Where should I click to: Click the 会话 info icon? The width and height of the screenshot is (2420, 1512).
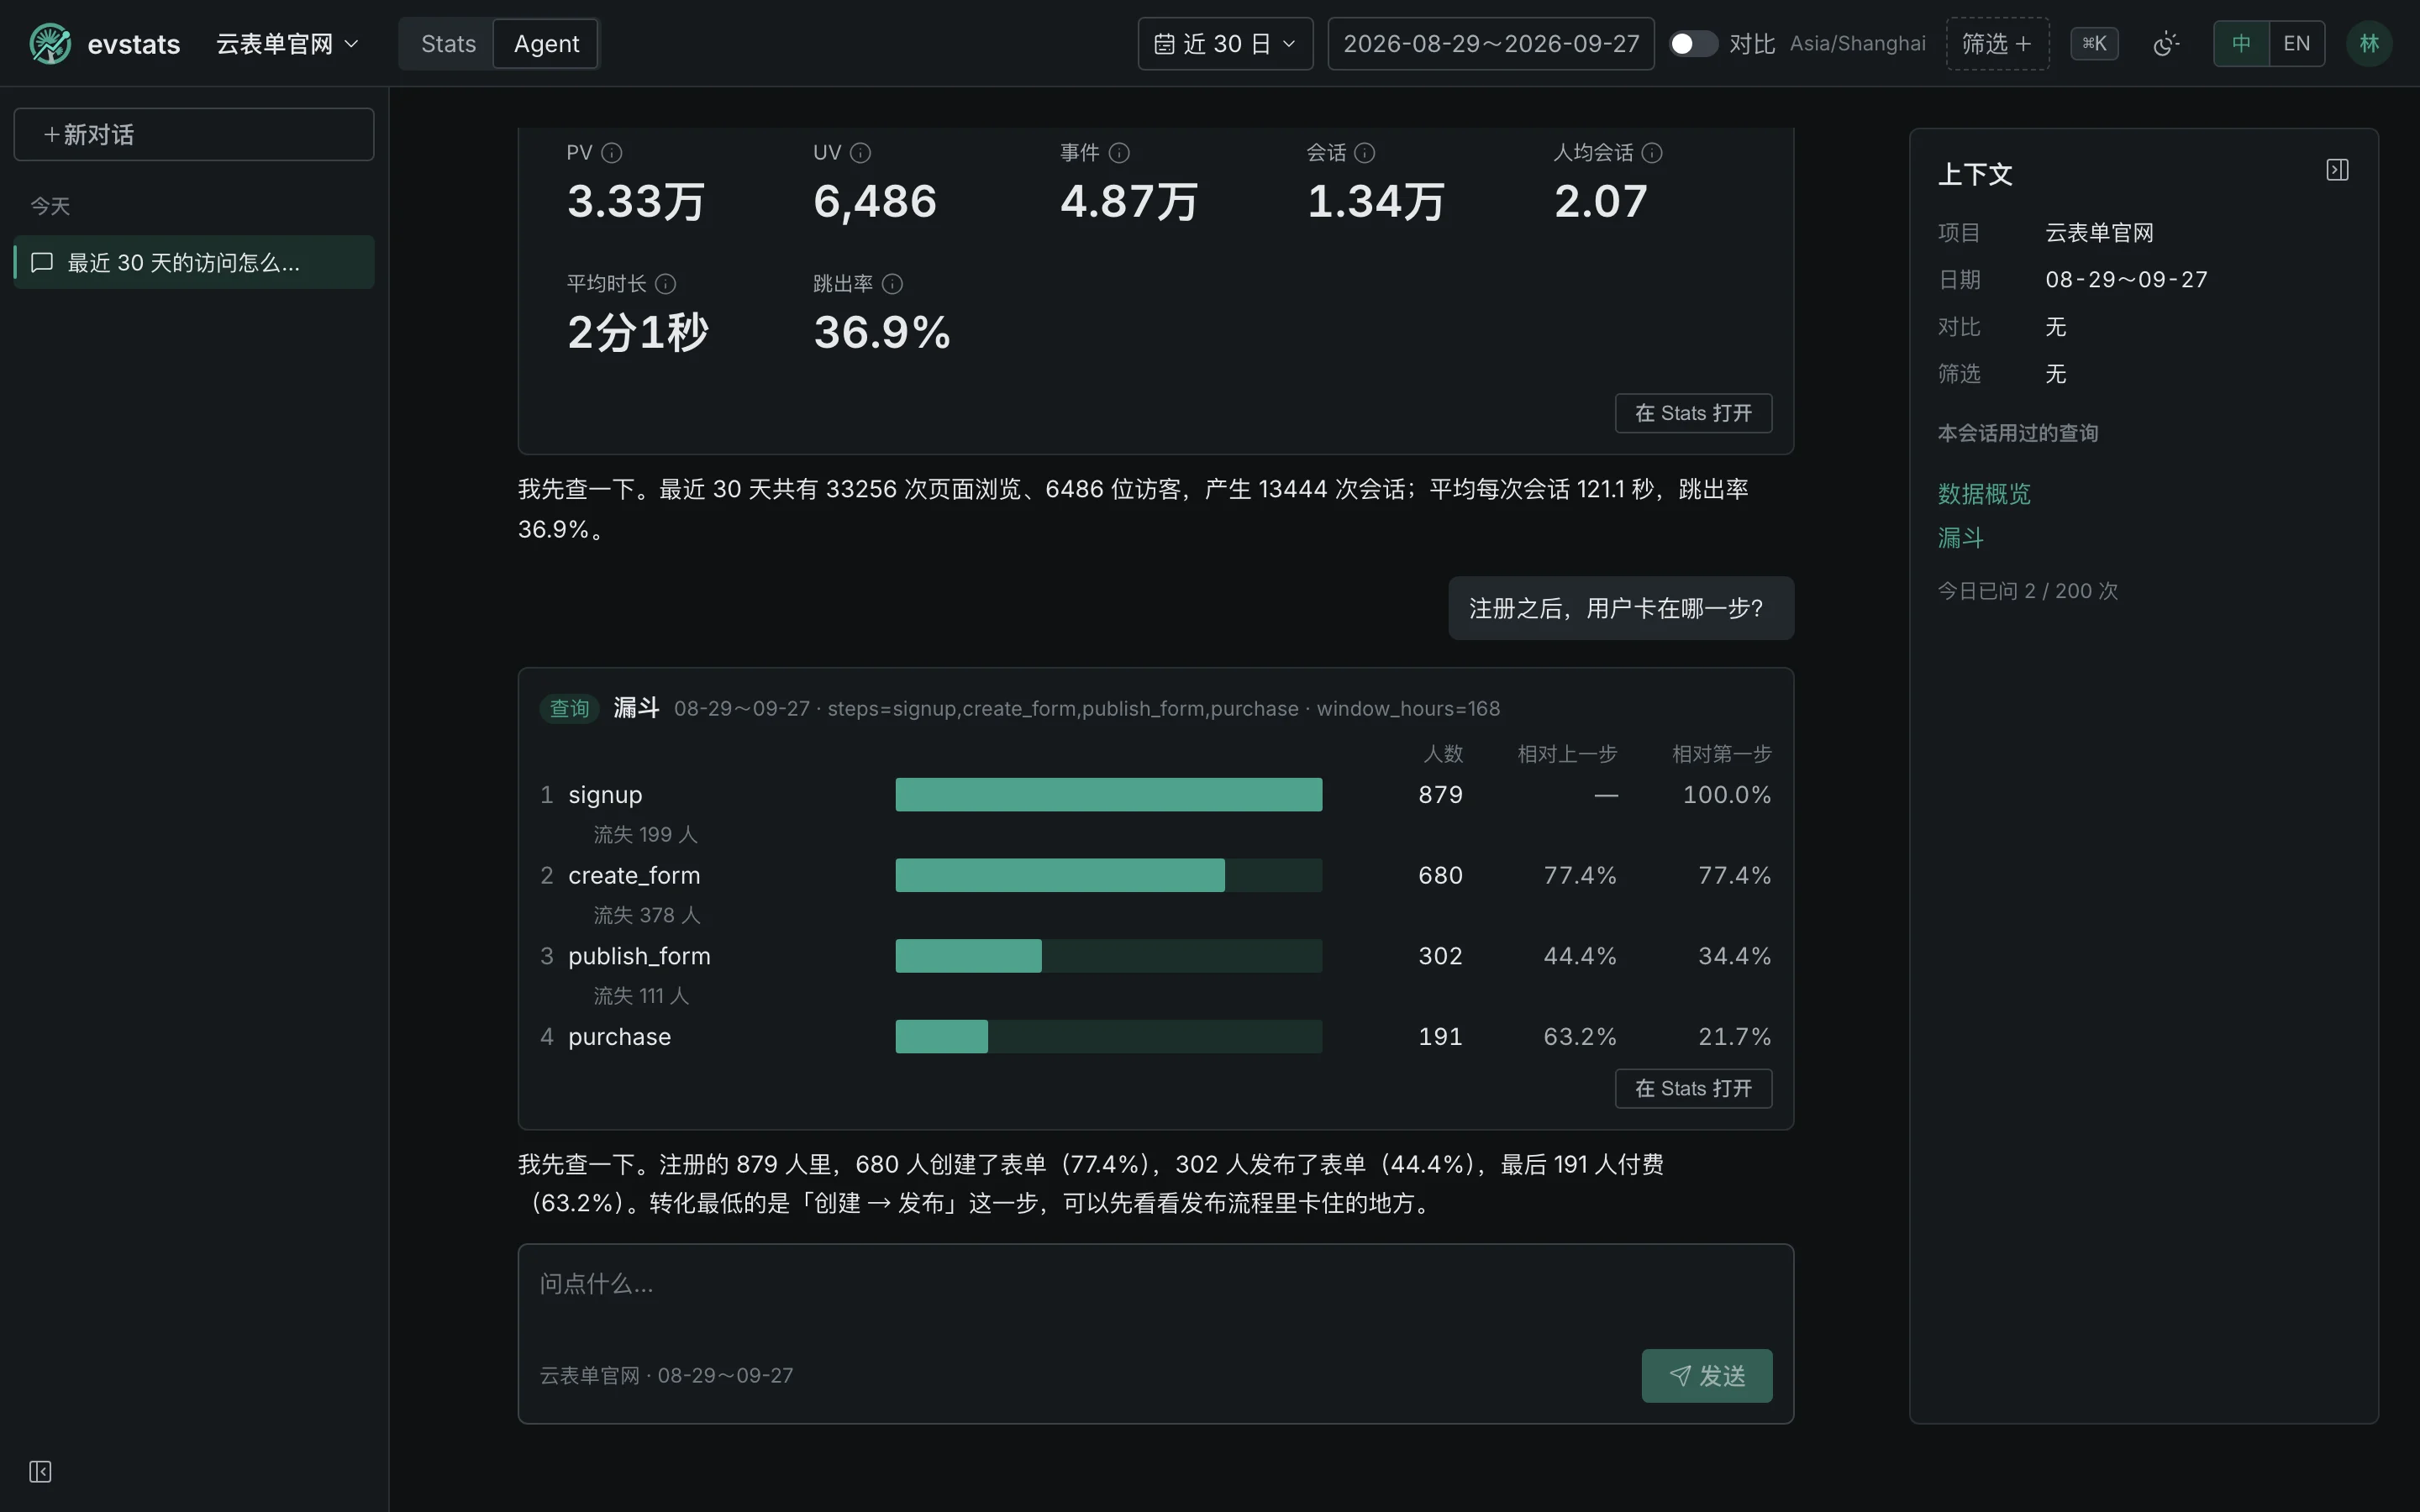point(1365,153)
